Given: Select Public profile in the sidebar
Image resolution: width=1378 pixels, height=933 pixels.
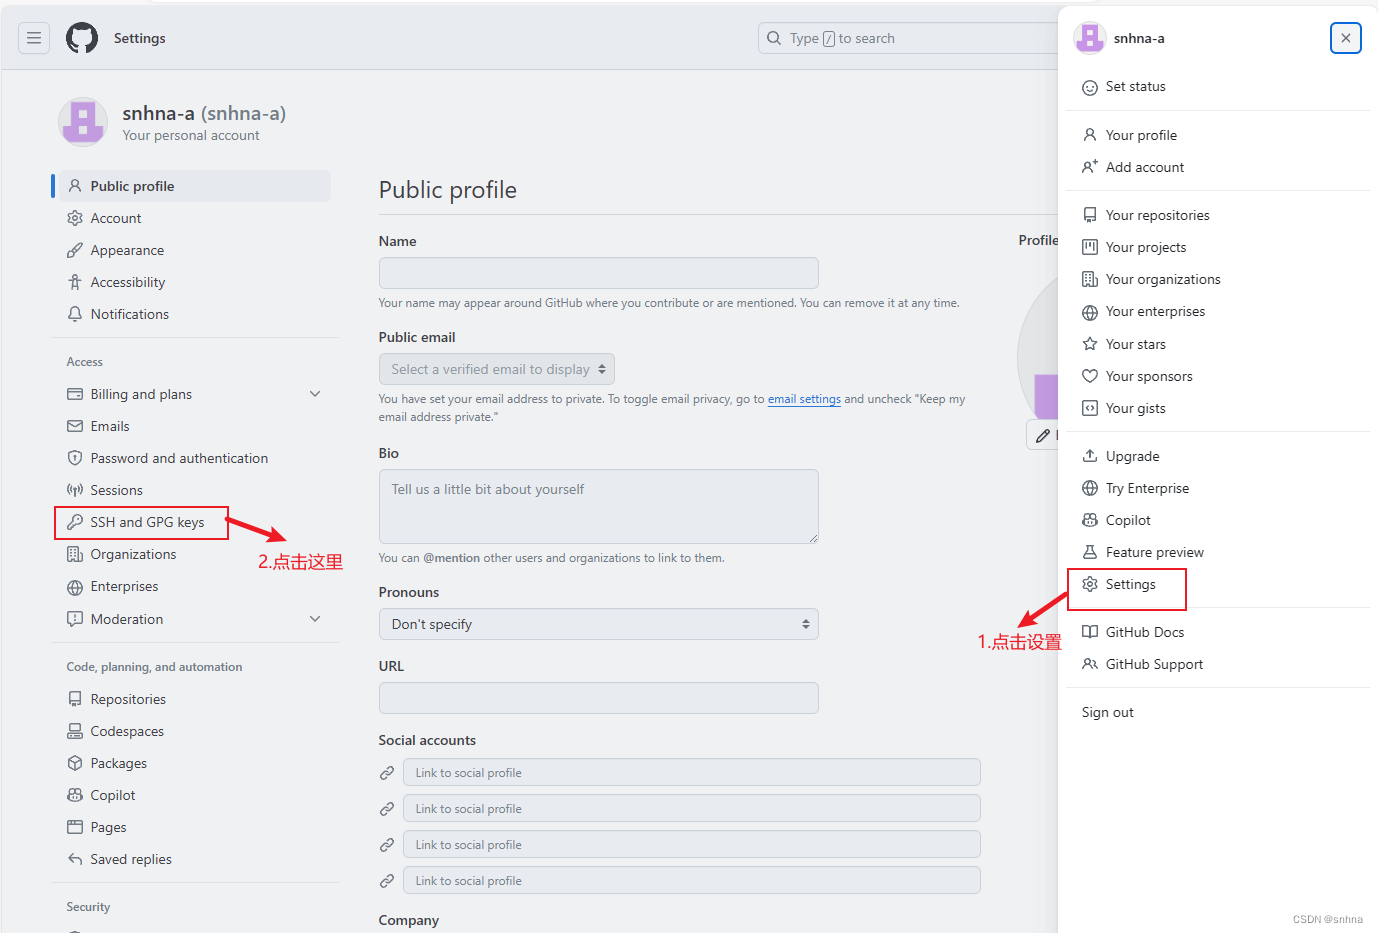Looking at the screenshot, I should click(x=195, y=186).
